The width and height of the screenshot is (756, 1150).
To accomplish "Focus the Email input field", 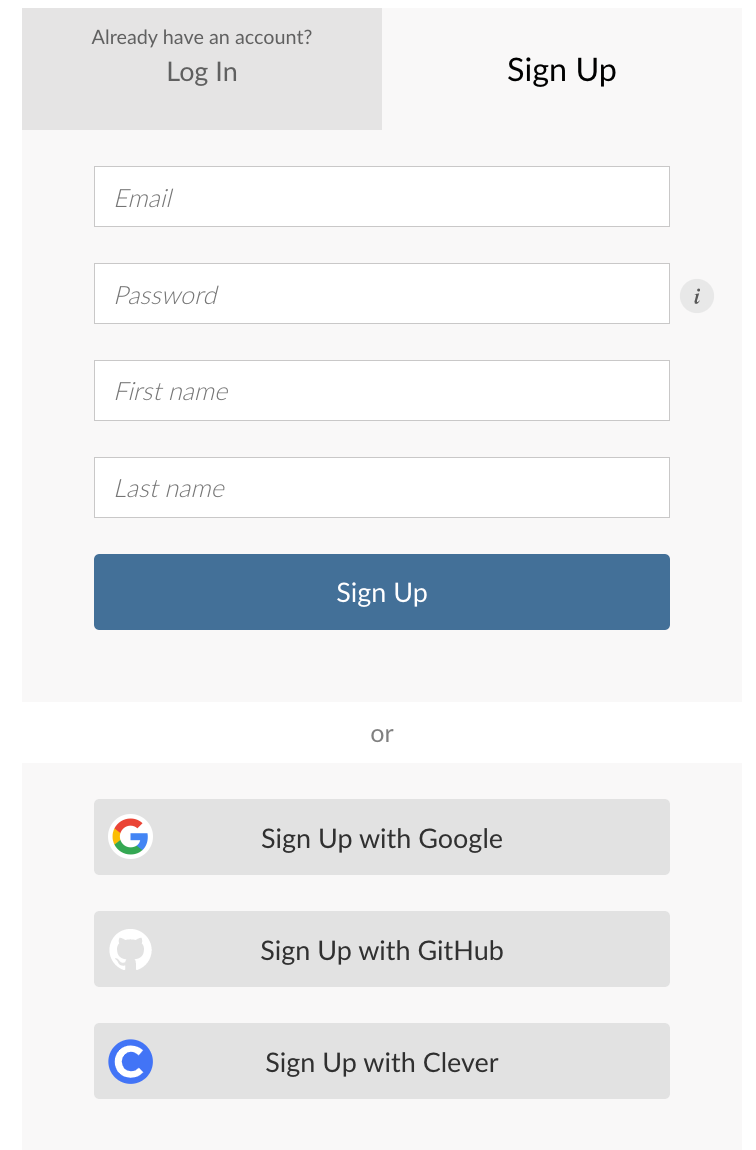I will point(381,196).
